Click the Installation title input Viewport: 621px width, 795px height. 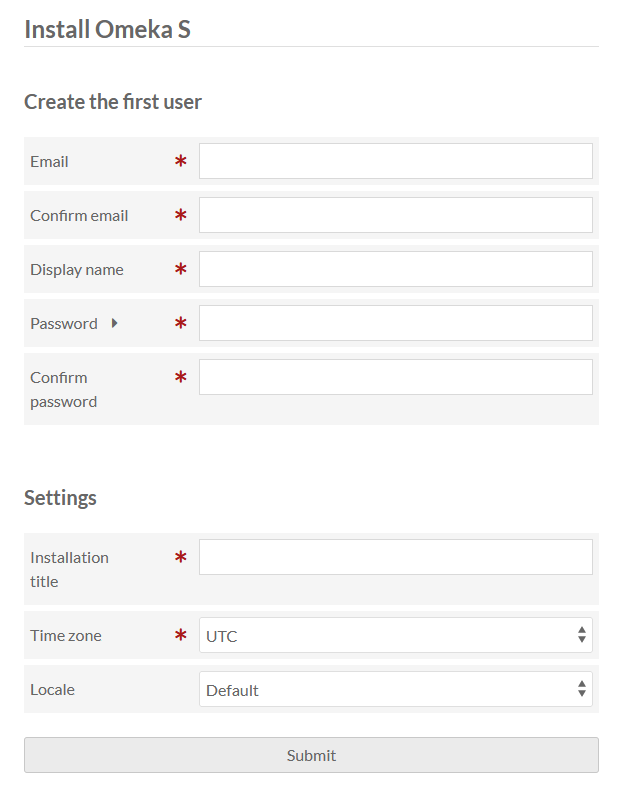tap(395, 557)
